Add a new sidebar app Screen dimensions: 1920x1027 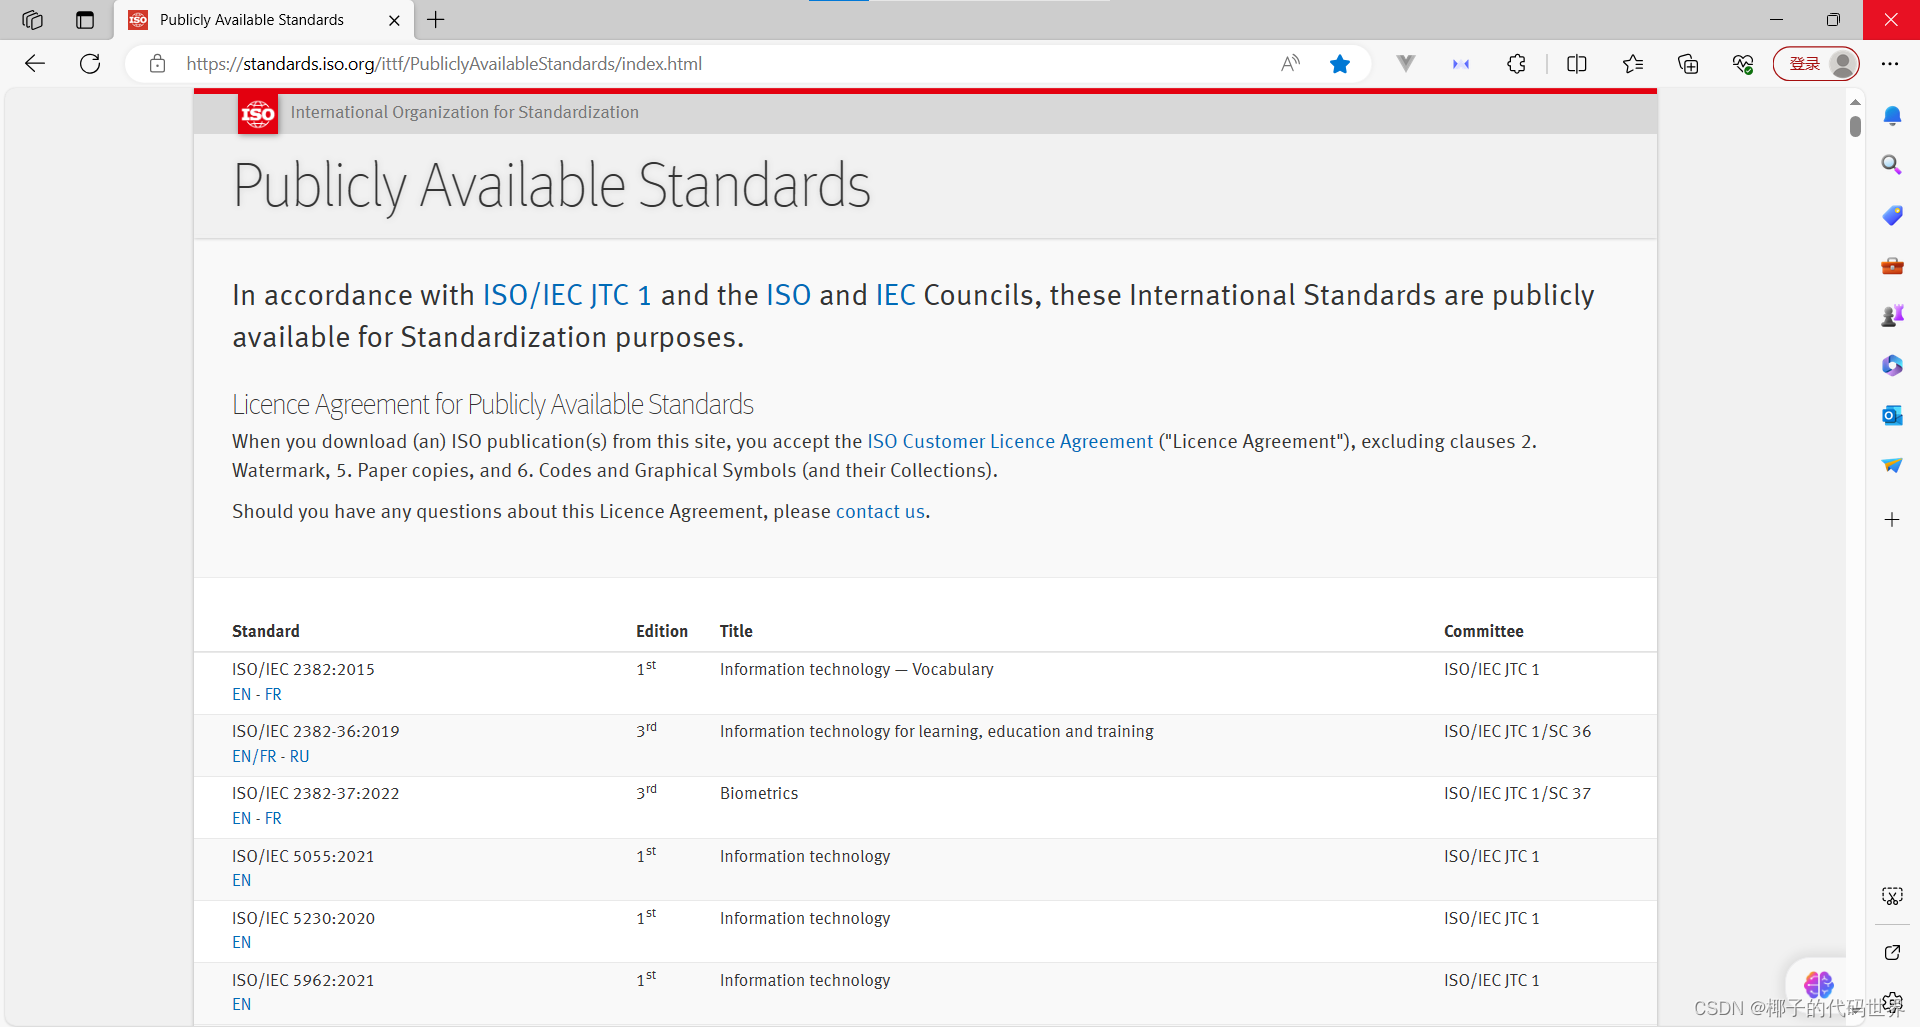(1892, 520)
